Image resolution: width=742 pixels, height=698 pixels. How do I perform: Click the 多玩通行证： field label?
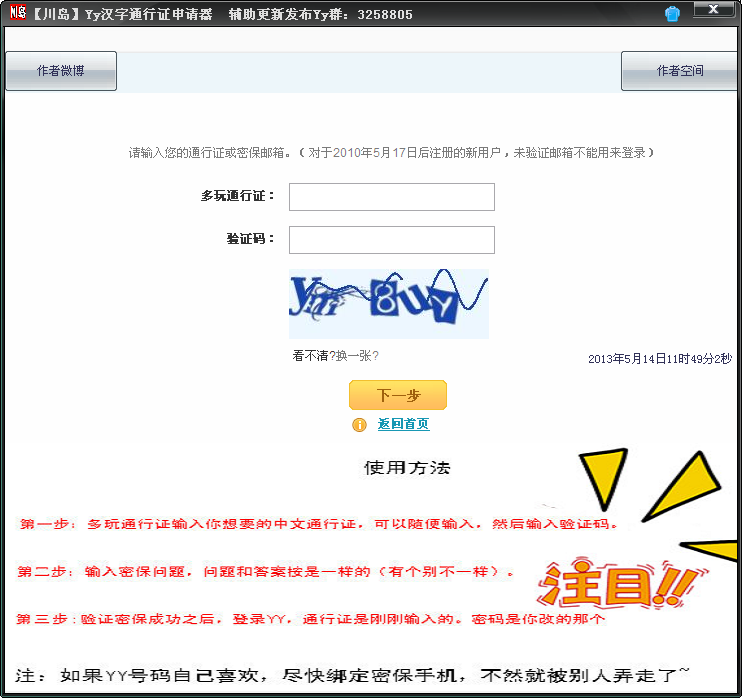(238, 196)
